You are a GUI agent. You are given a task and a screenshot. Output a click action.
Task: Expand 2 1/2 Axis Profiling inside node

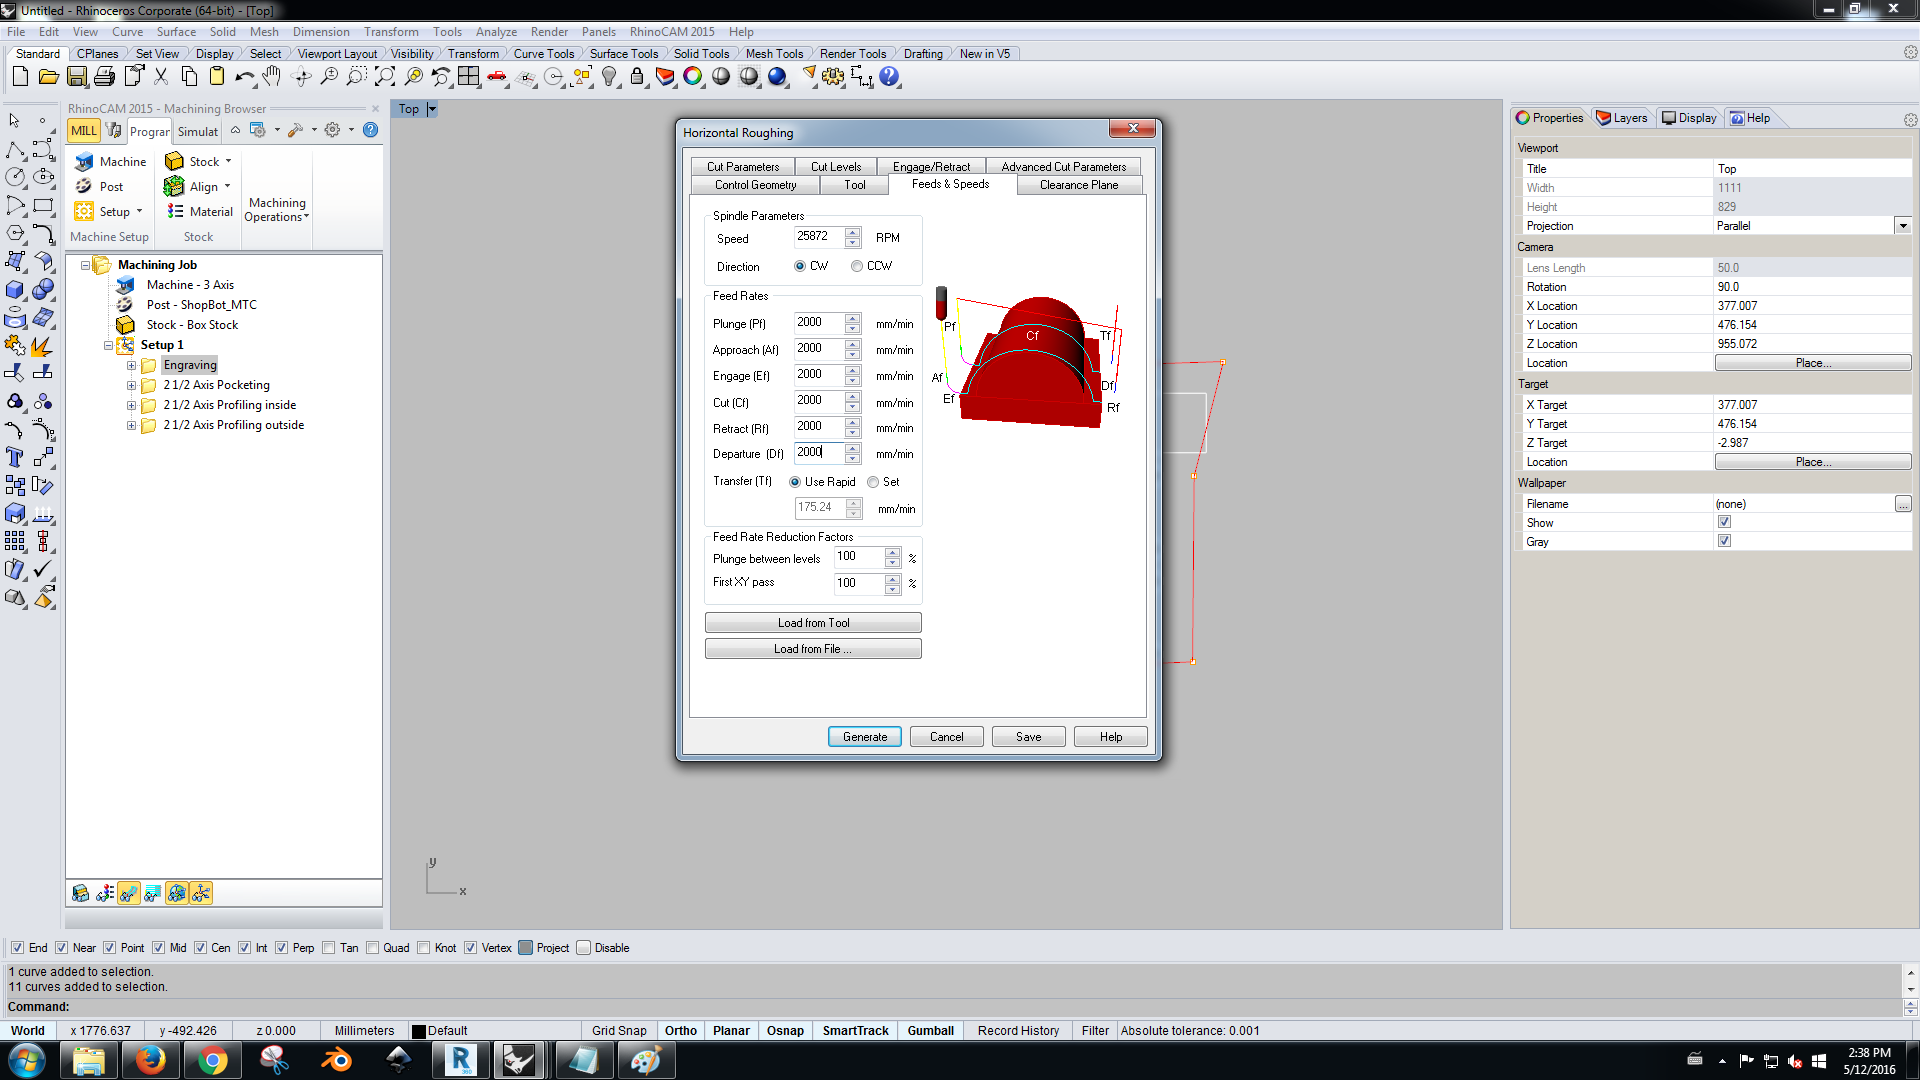(x=131, y=405)
